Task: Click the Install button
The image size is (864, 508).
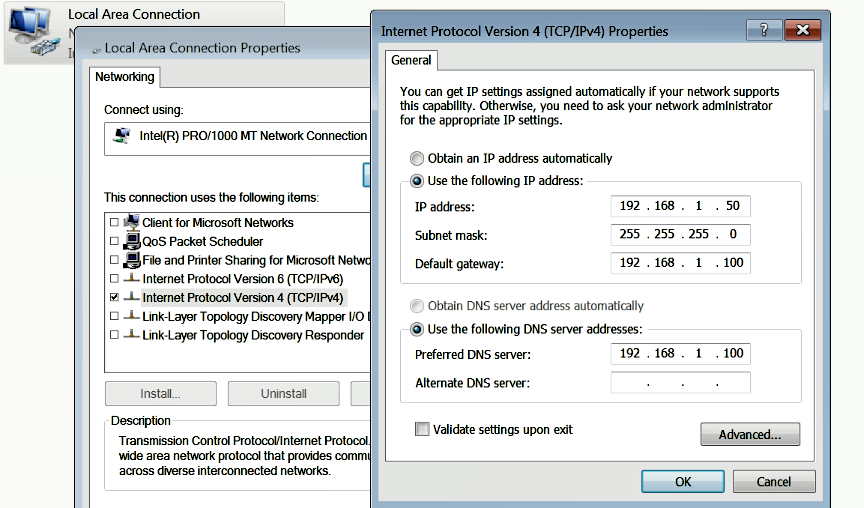Action: tap(160, 393)
